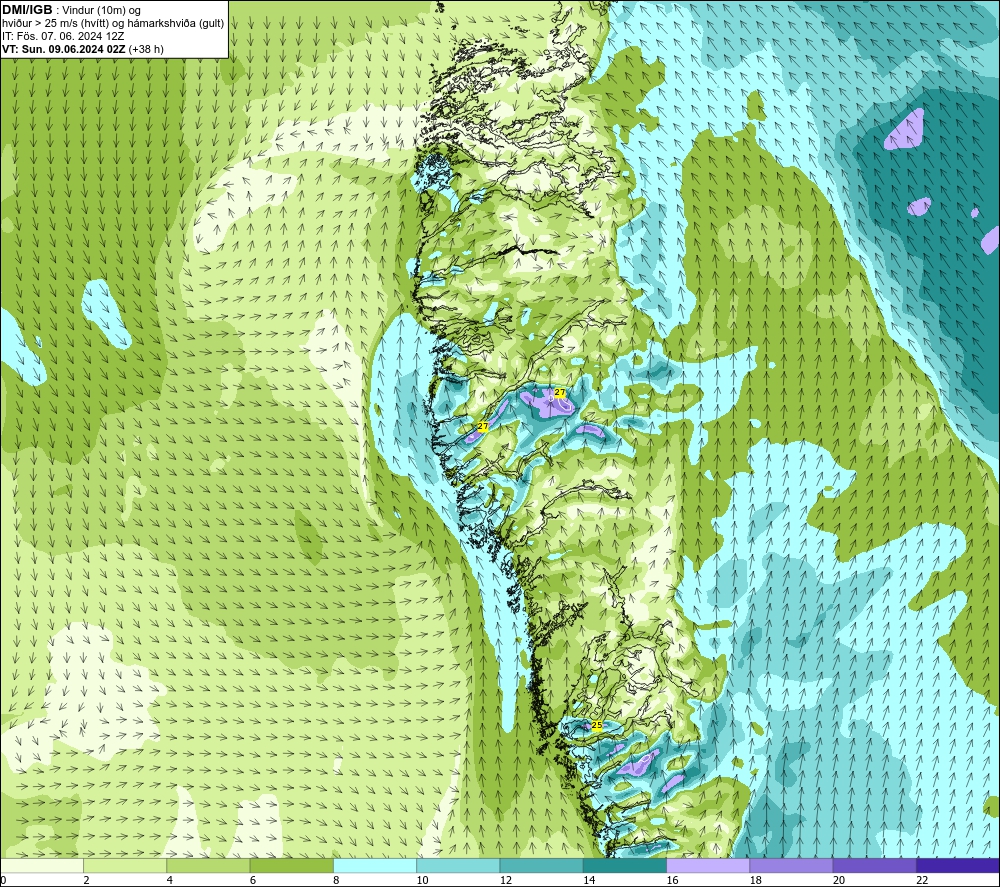
Task: Click the '0' scale number
Action: (x=3, y=880)
